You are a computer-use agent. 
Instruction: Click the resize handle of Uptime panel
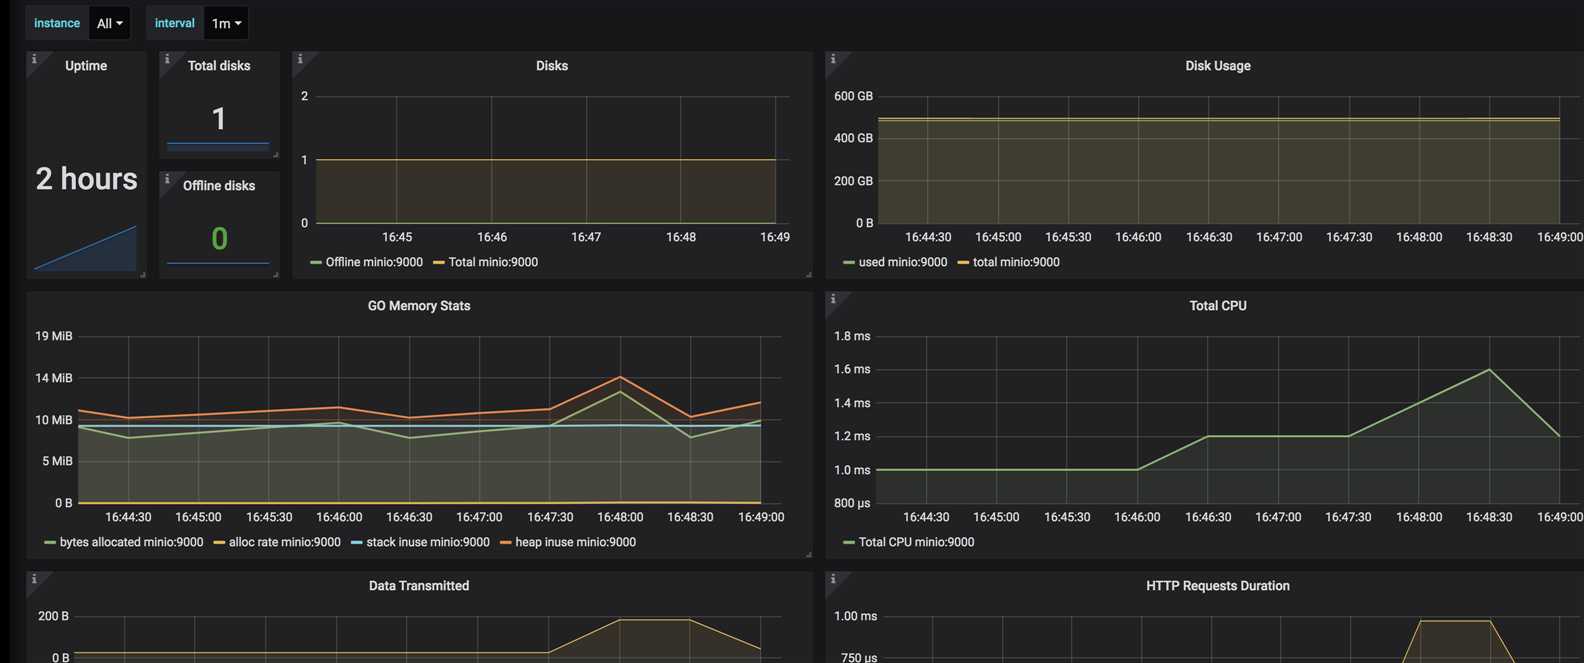point(143,274)
